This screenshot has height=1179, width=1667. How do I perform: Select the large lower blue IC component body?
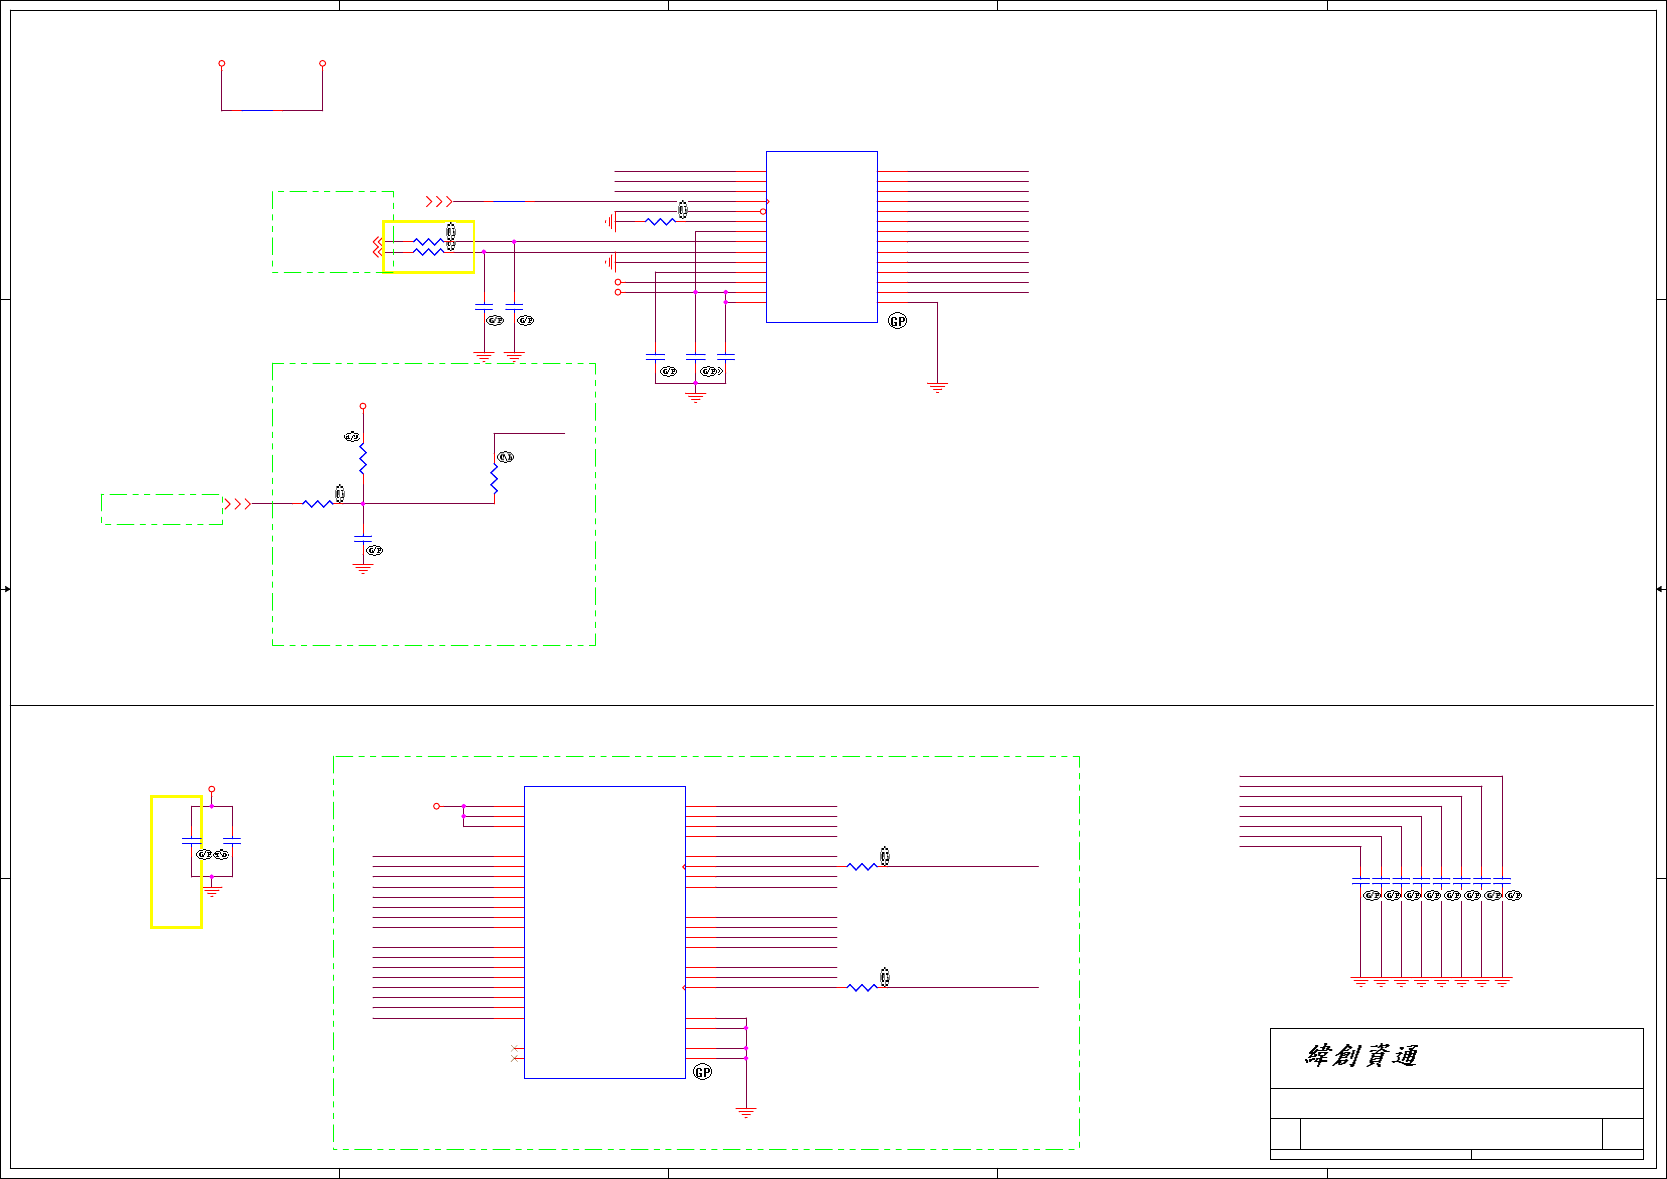tap(604, 932)
